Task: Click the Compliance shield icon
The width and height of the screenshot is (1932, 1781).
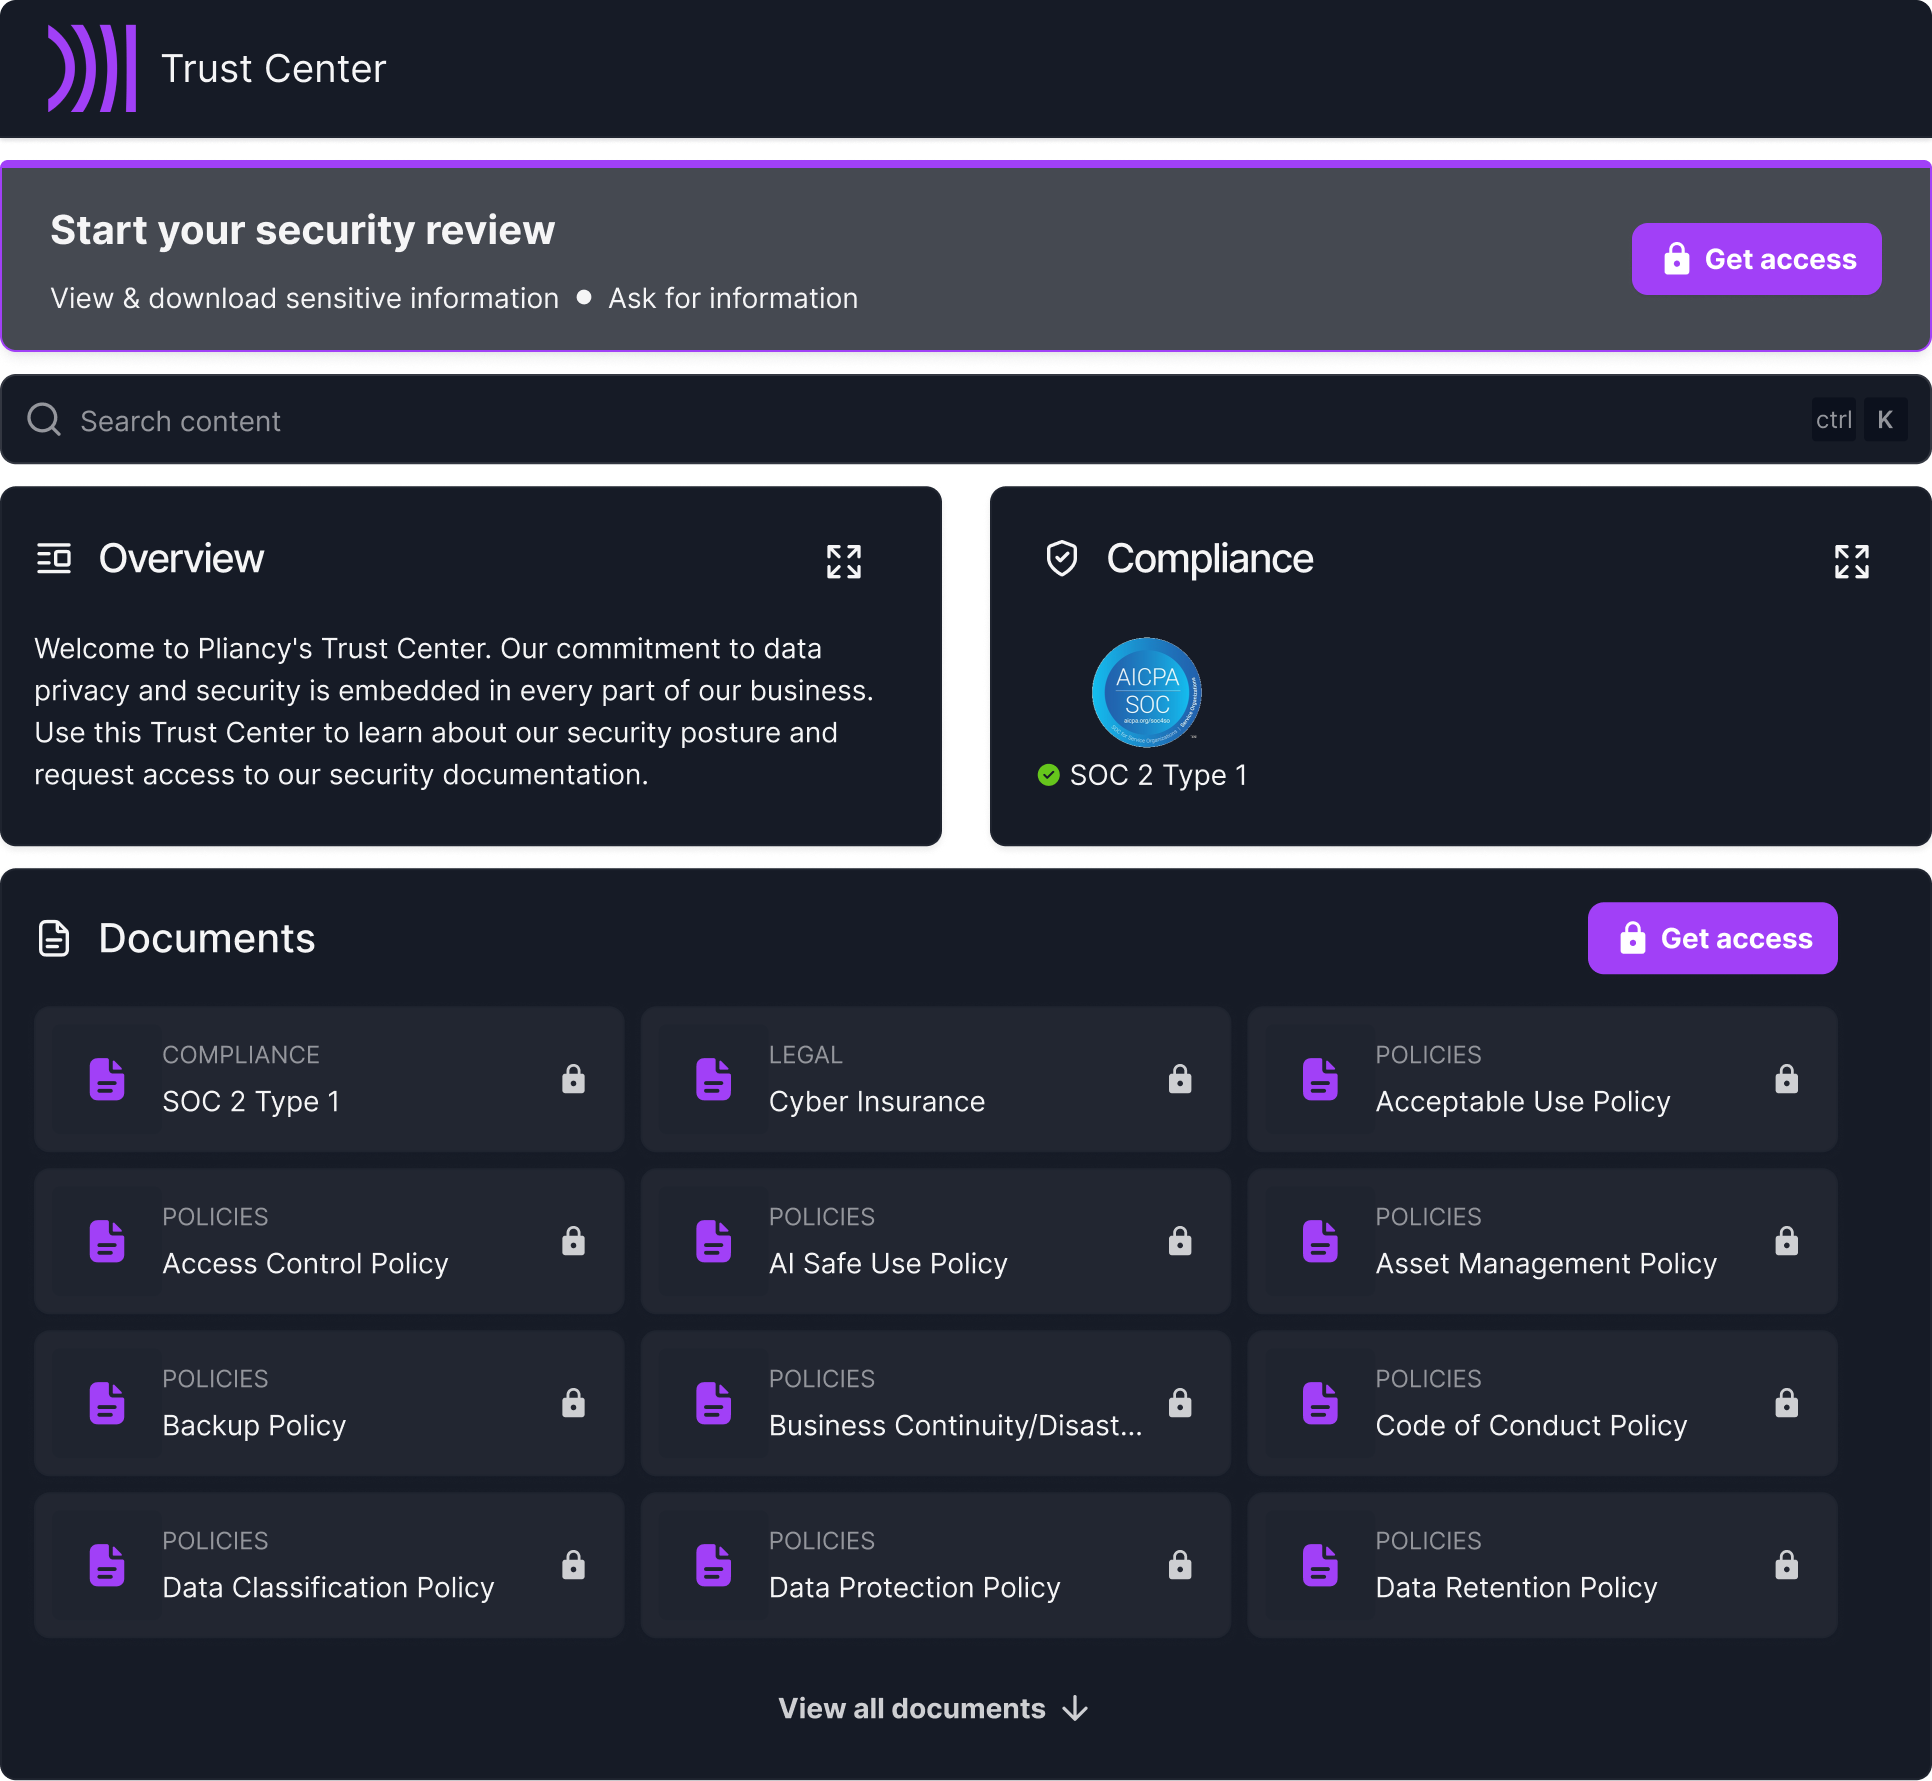Action: pos(1061,559)
